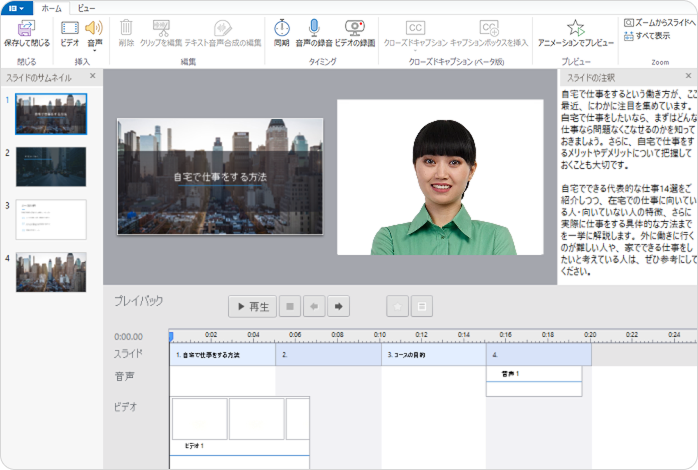Viewport: 698px width, 470px height.
Task: Jump to next slide with right arrow
Action: coord(339,306)
